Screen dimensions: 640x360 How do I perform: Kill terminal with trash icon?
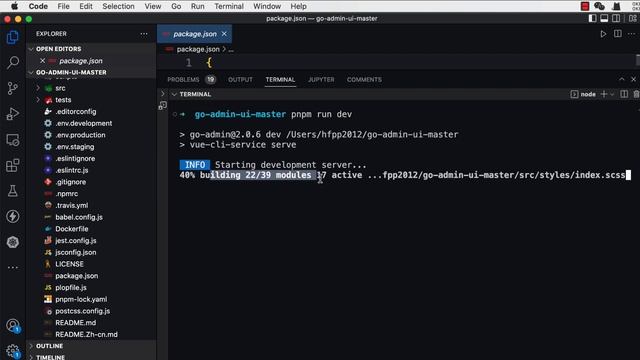pos(636,94)
